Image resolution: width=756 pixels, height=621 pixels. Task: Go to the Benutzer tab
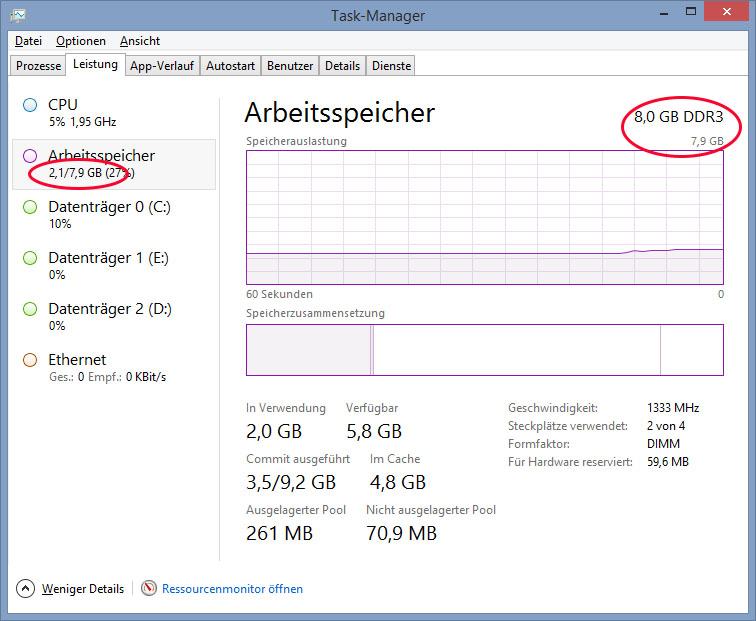click(290, 66)
